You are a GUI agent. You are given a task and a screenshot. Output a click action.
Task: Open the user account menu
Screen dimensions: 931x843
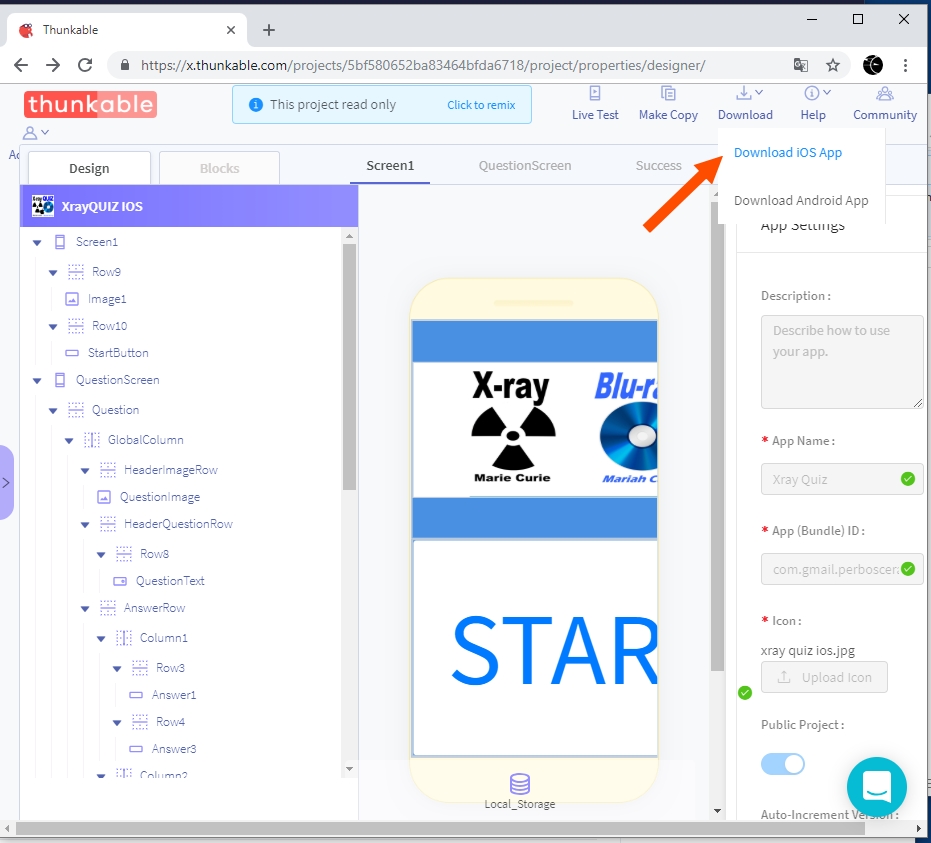pos(36,132)
